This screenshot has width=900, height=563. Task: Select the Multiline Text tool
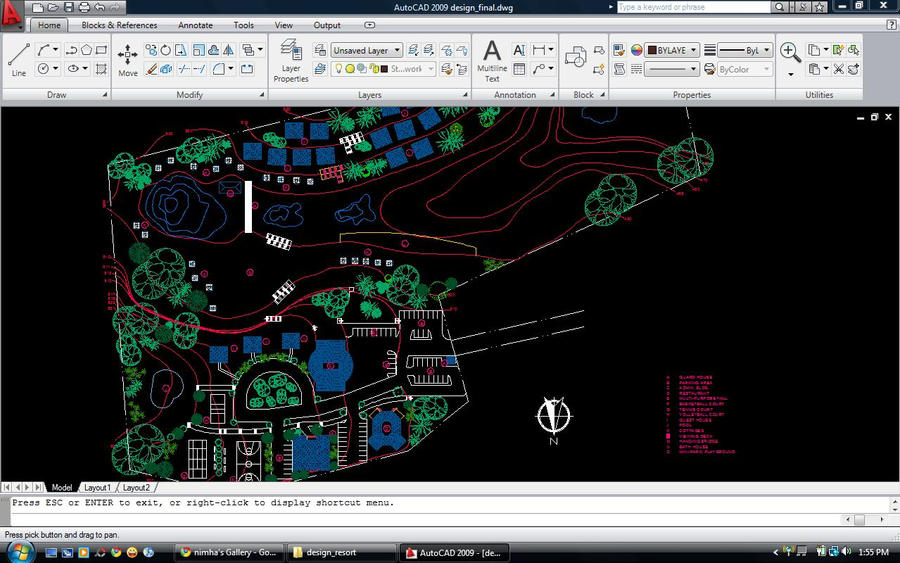point(492,61)
